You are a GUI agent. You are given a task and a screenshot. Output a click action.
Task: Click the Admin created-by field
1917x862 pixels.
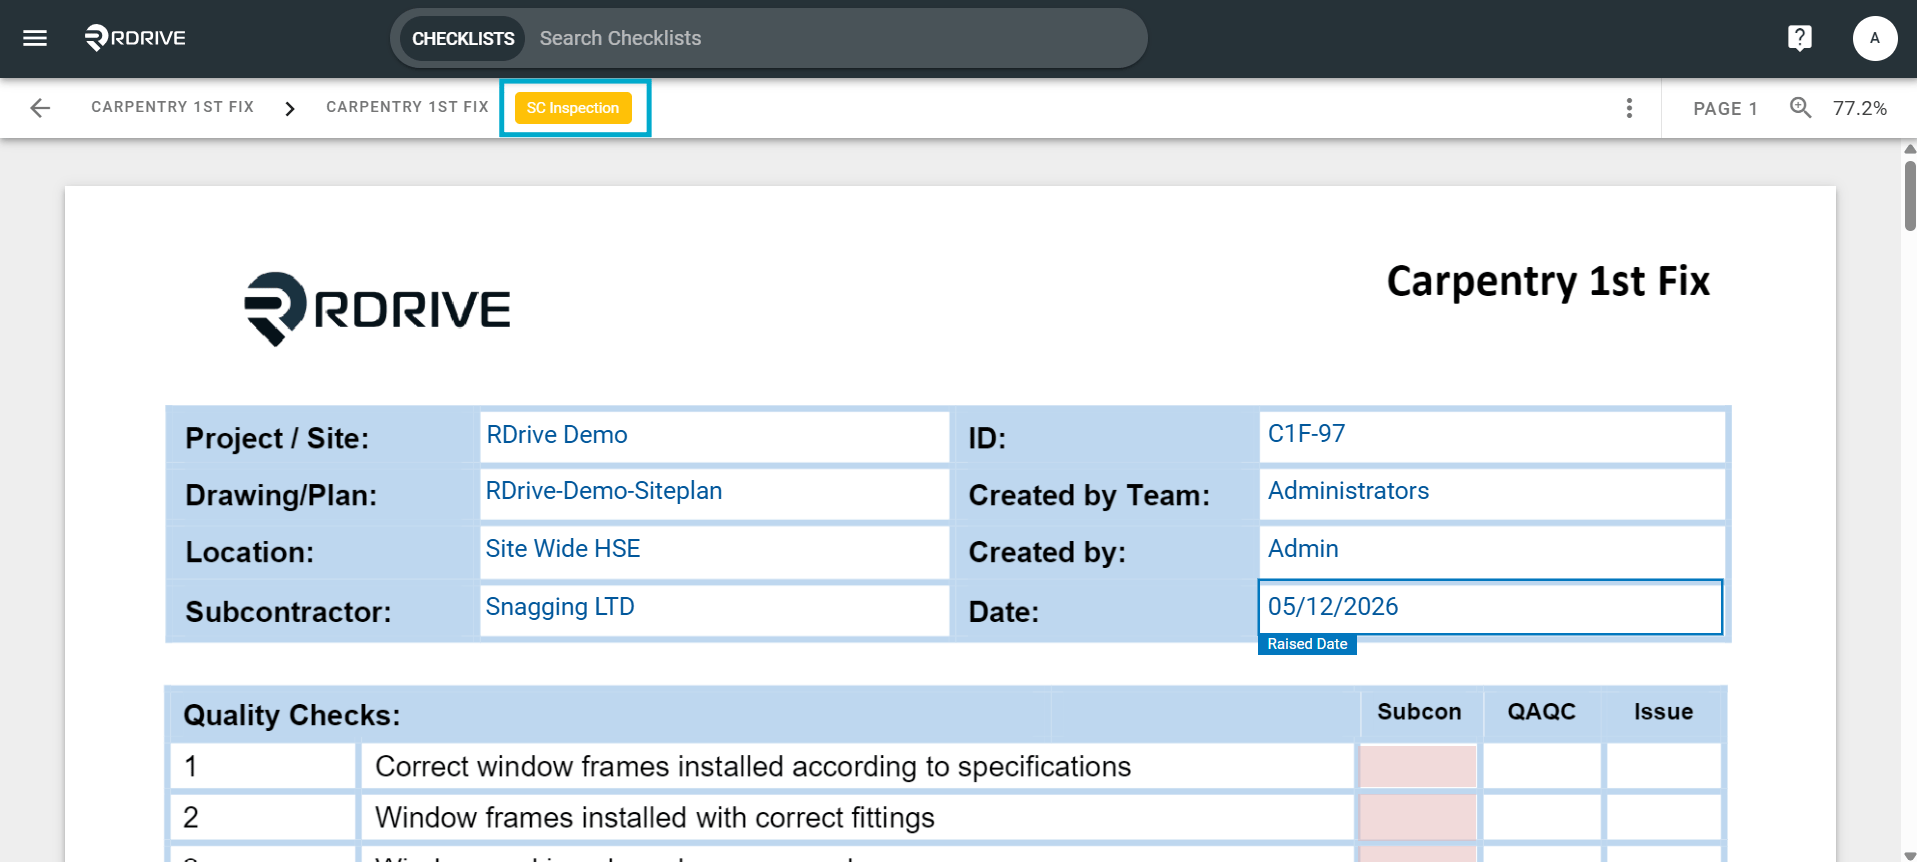[1492, 551]
